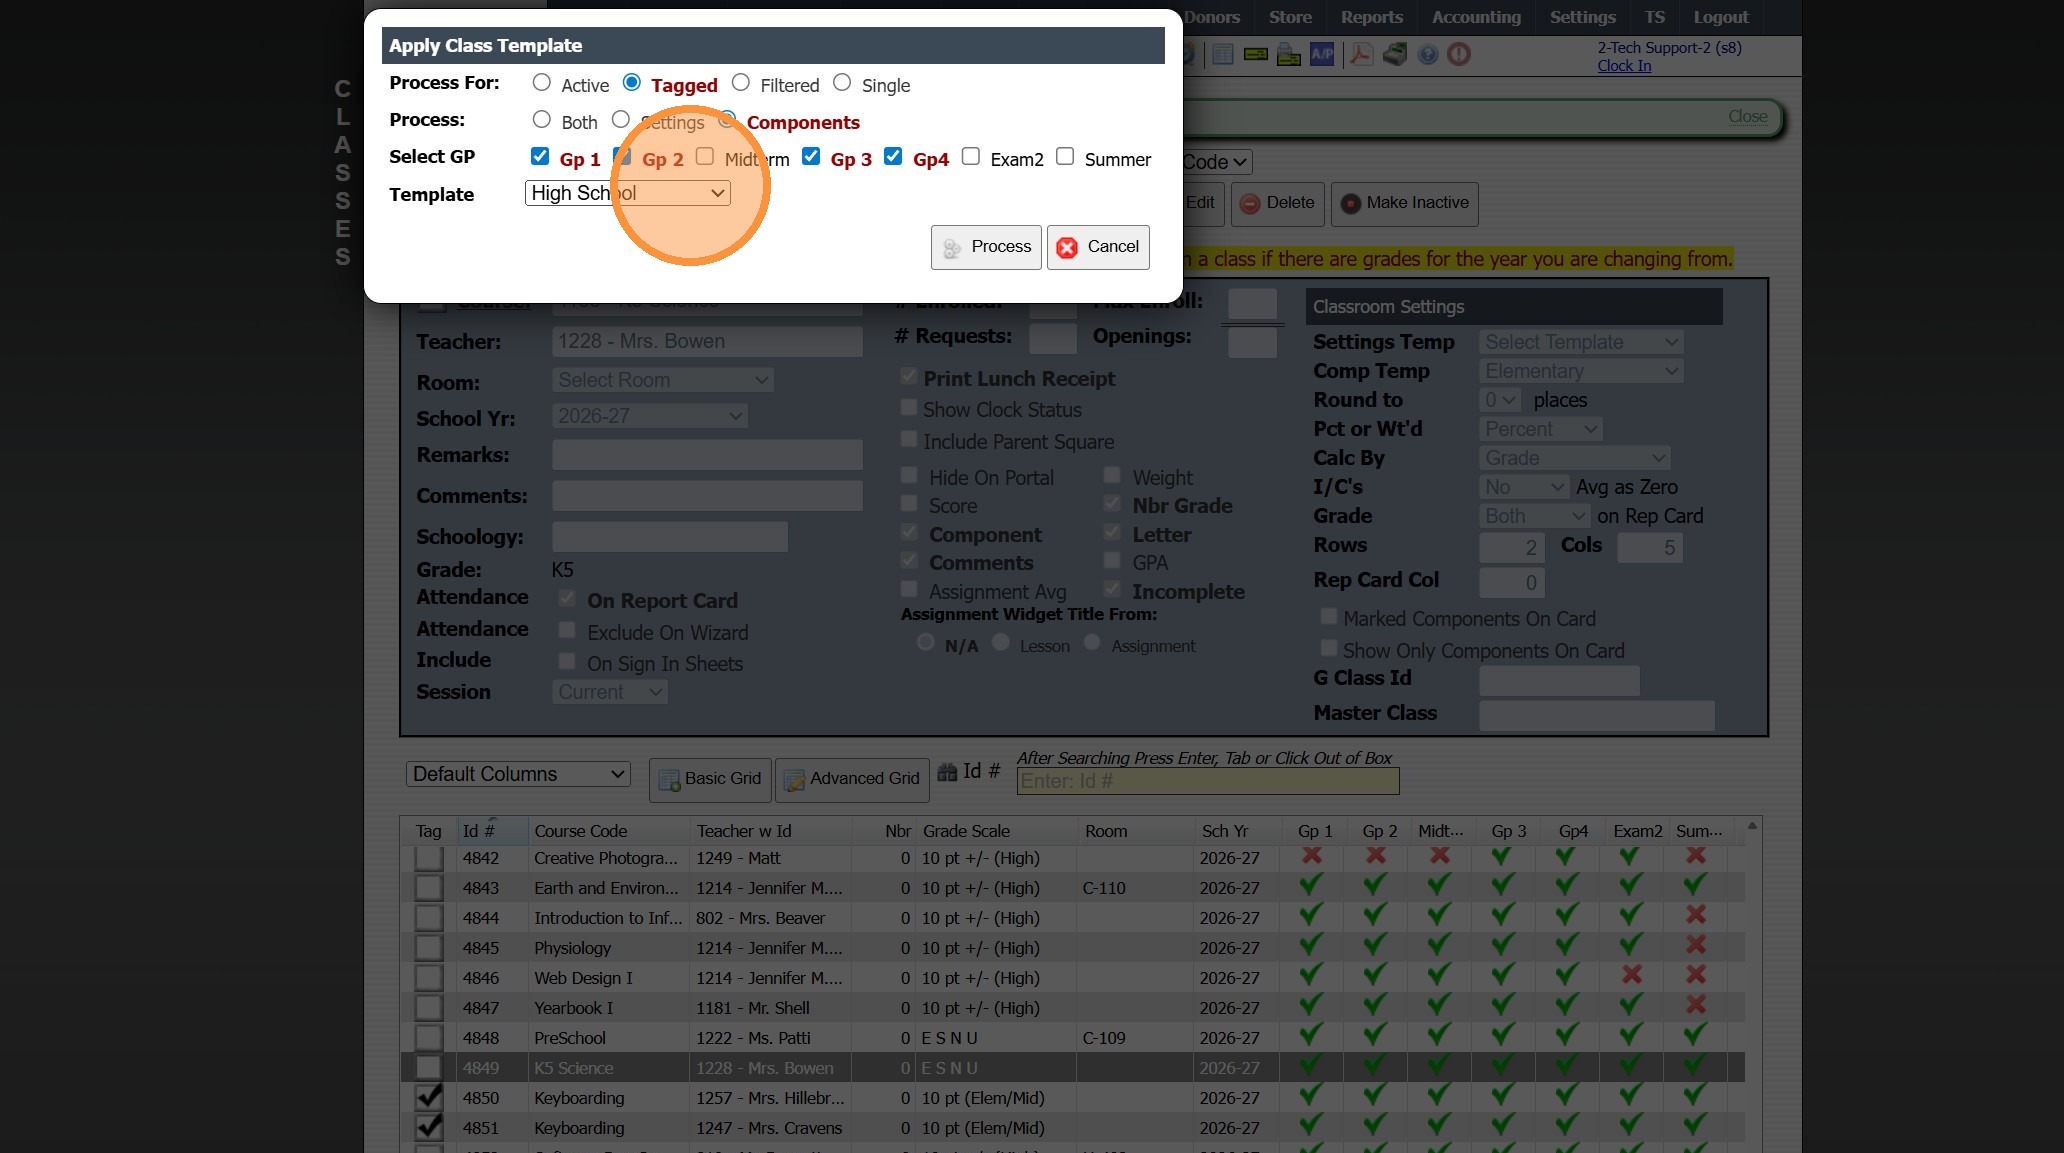The height and width of the screenshot is (1153, 2064).
Task: Click the A/P toolbar icon
Action: 1322,55
